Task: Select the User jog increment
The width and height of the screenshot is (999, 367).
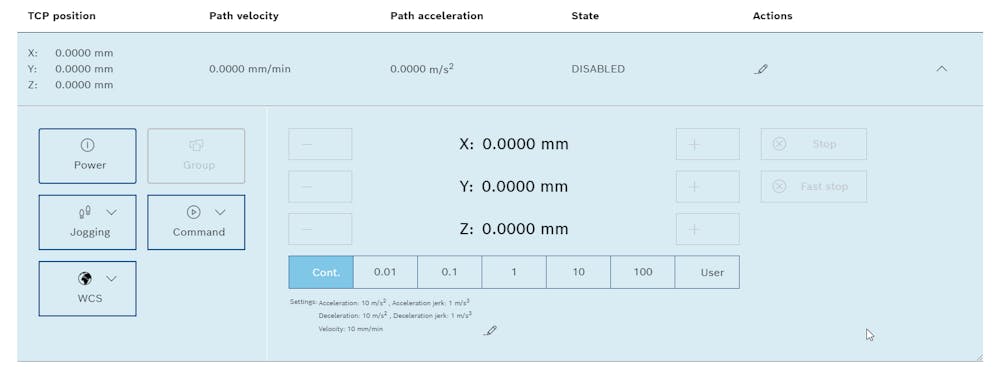Action: 708,272
